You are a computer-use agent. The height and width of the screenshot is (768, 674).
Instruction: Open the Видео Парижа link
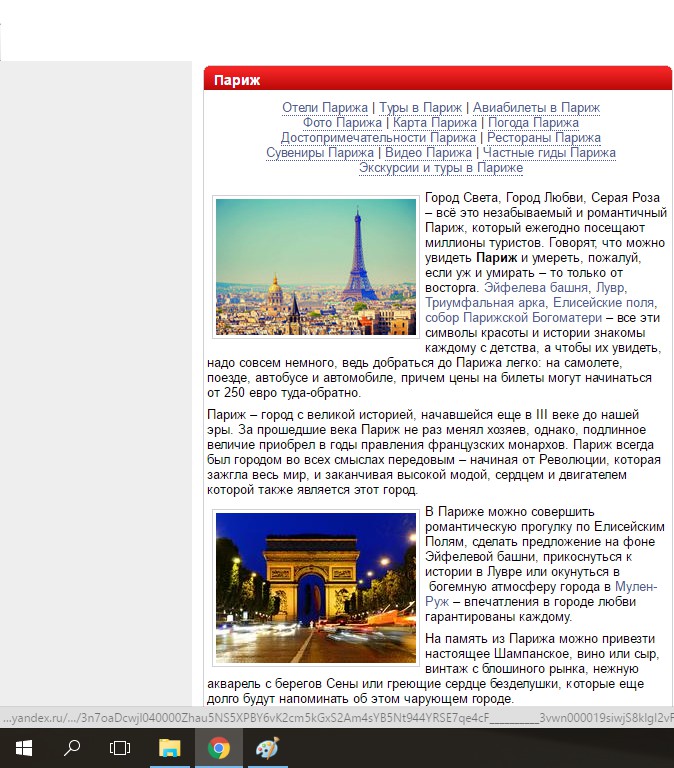428,153
